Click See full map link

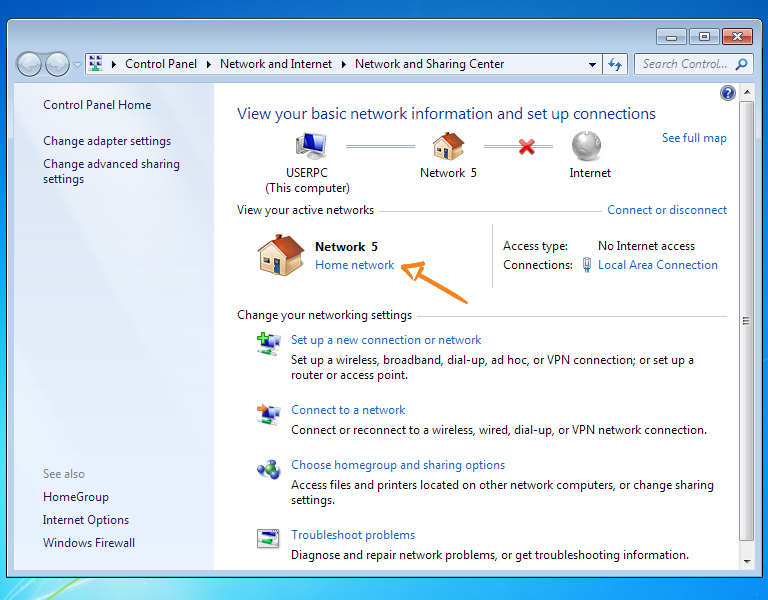[694, 138]
